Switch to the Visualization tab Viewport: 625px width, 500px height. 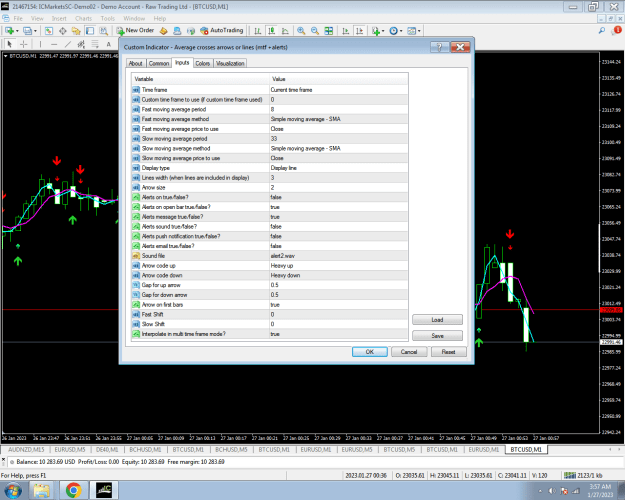click(x=230, y=63)
